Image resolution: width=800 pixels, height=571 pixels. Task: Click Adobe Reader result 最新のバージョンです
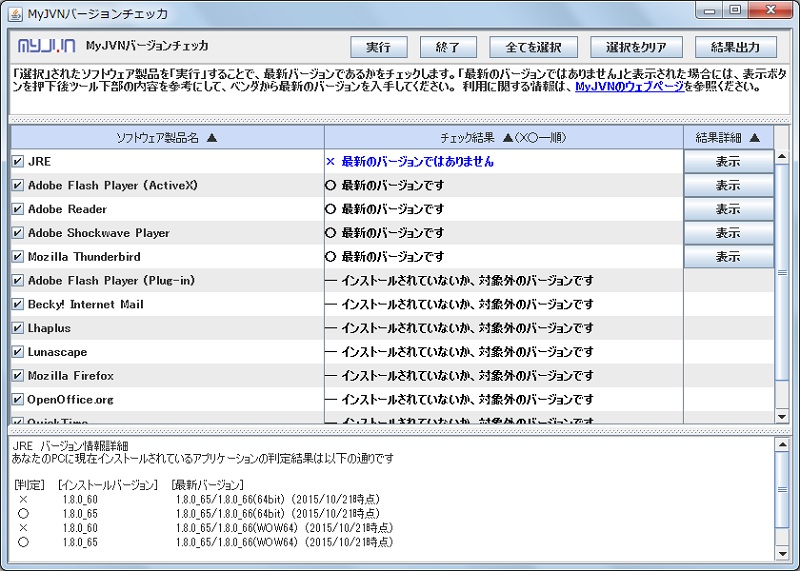point(392,209)
